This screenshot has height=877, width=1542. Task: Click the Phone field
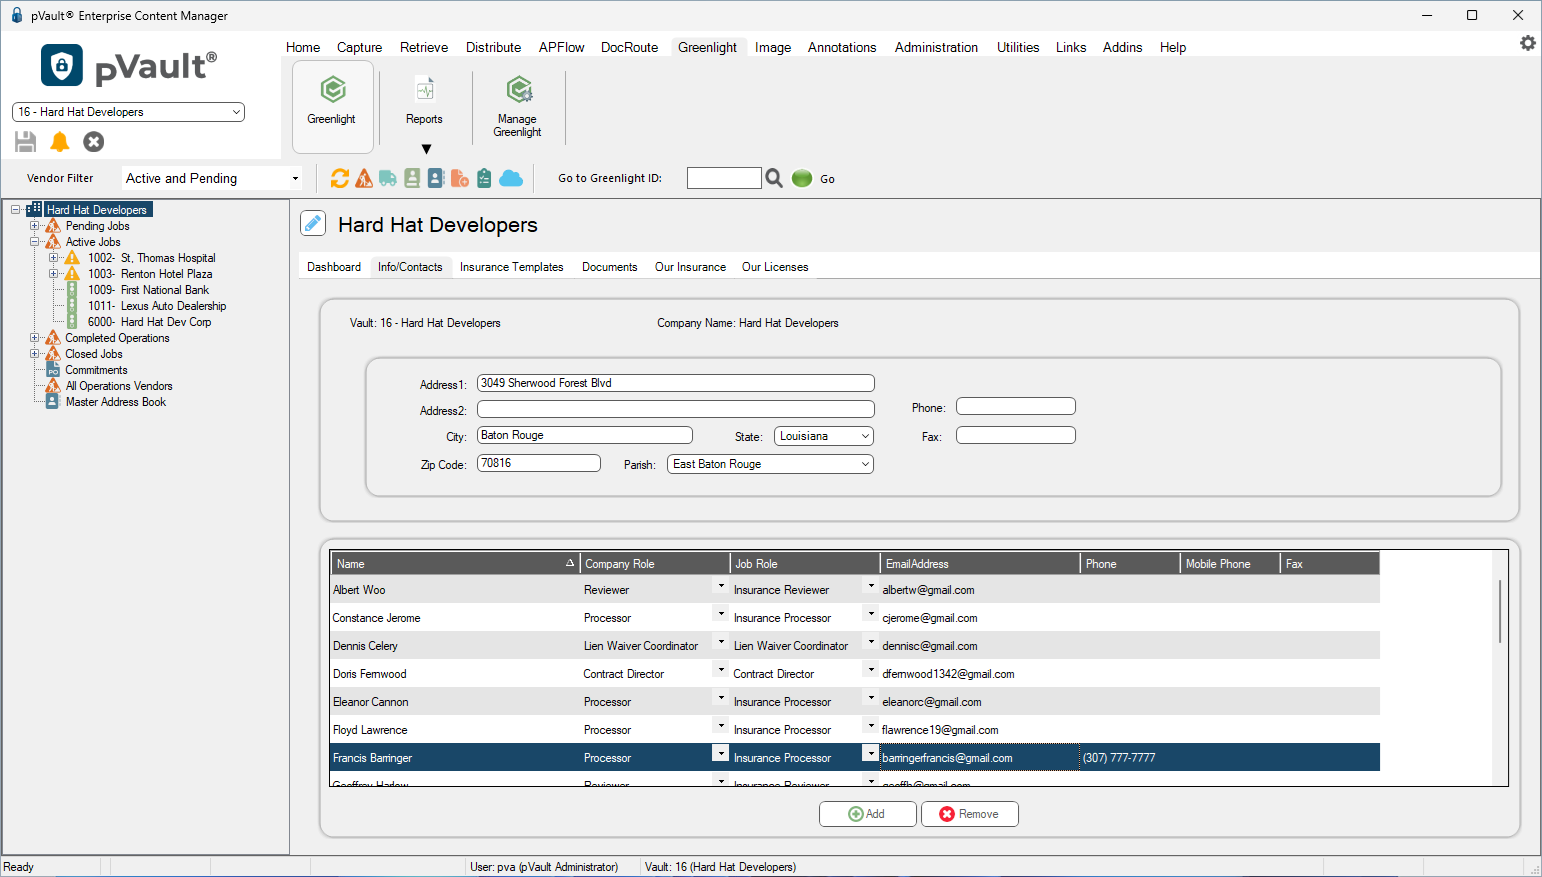coord(1016,406)
